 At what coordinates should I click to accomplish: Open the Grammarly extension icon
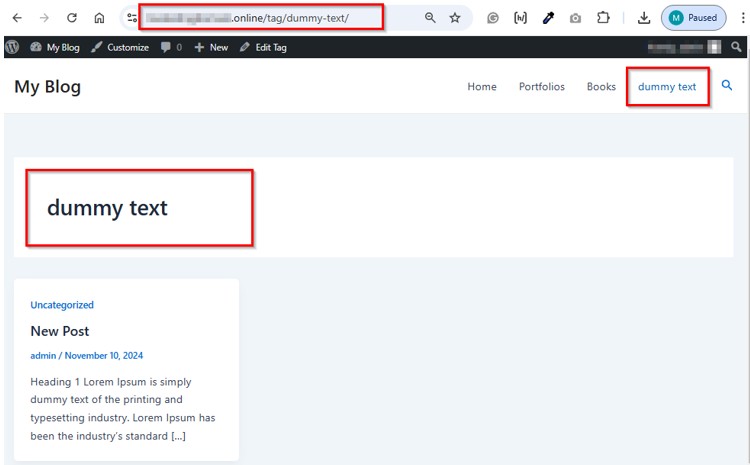click(493, 18)
